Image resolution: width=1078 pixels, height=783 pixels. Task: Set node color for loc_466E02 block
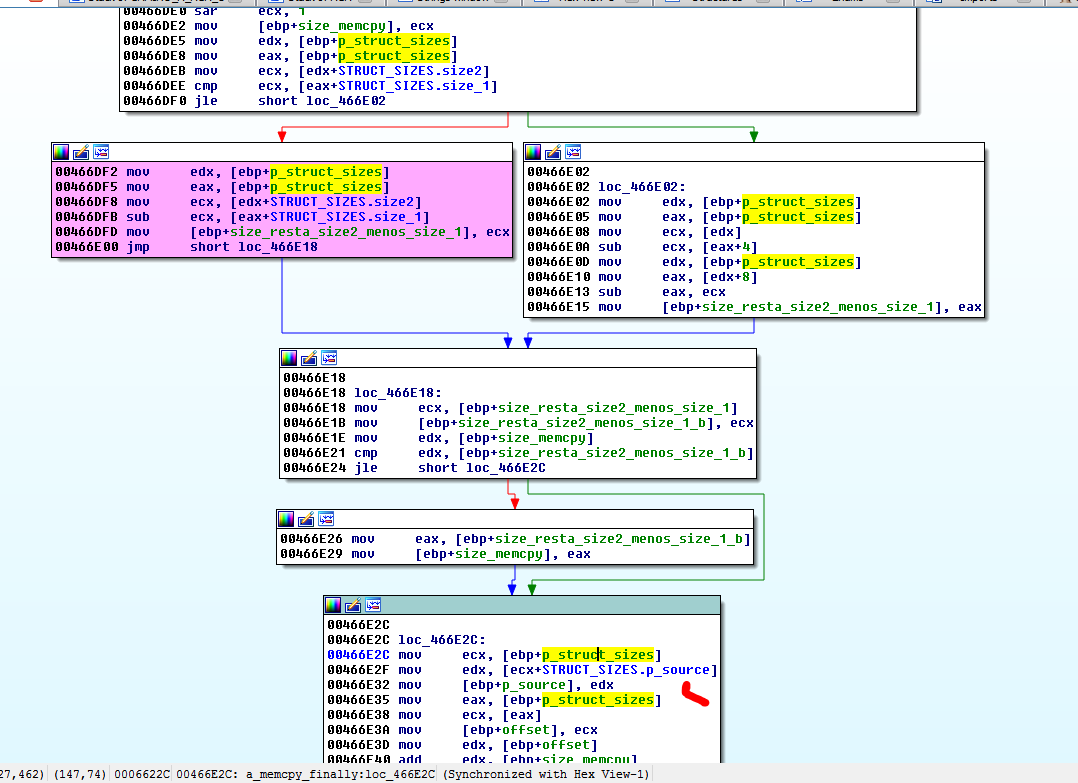[534, 152]
